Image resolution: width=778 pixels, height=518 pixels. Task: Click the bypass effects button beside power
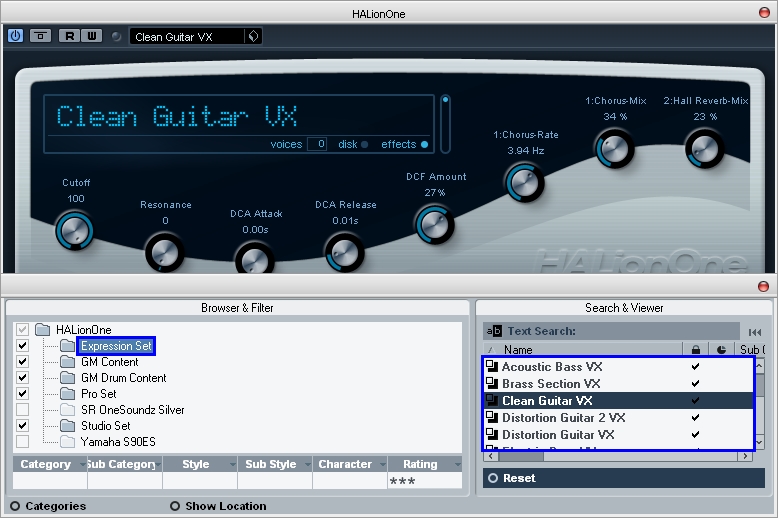[x=40, y=36]
